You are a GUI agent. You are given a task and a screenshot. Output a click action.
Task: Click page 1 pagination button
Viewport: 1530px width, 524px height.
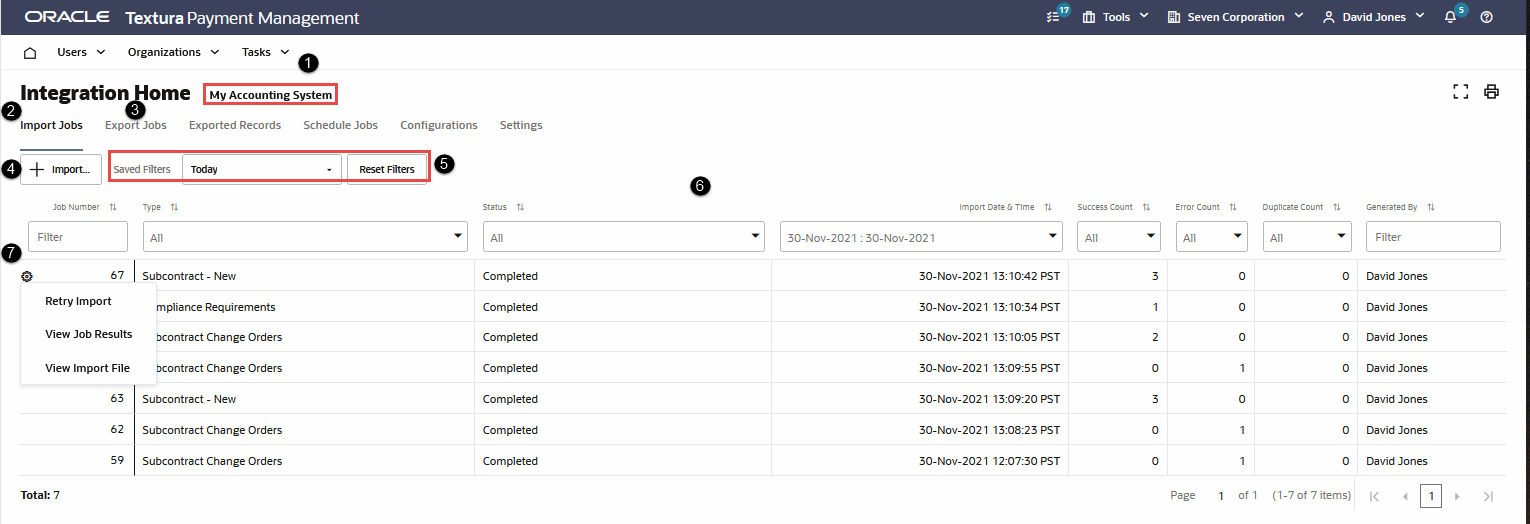coord(1431,496)
